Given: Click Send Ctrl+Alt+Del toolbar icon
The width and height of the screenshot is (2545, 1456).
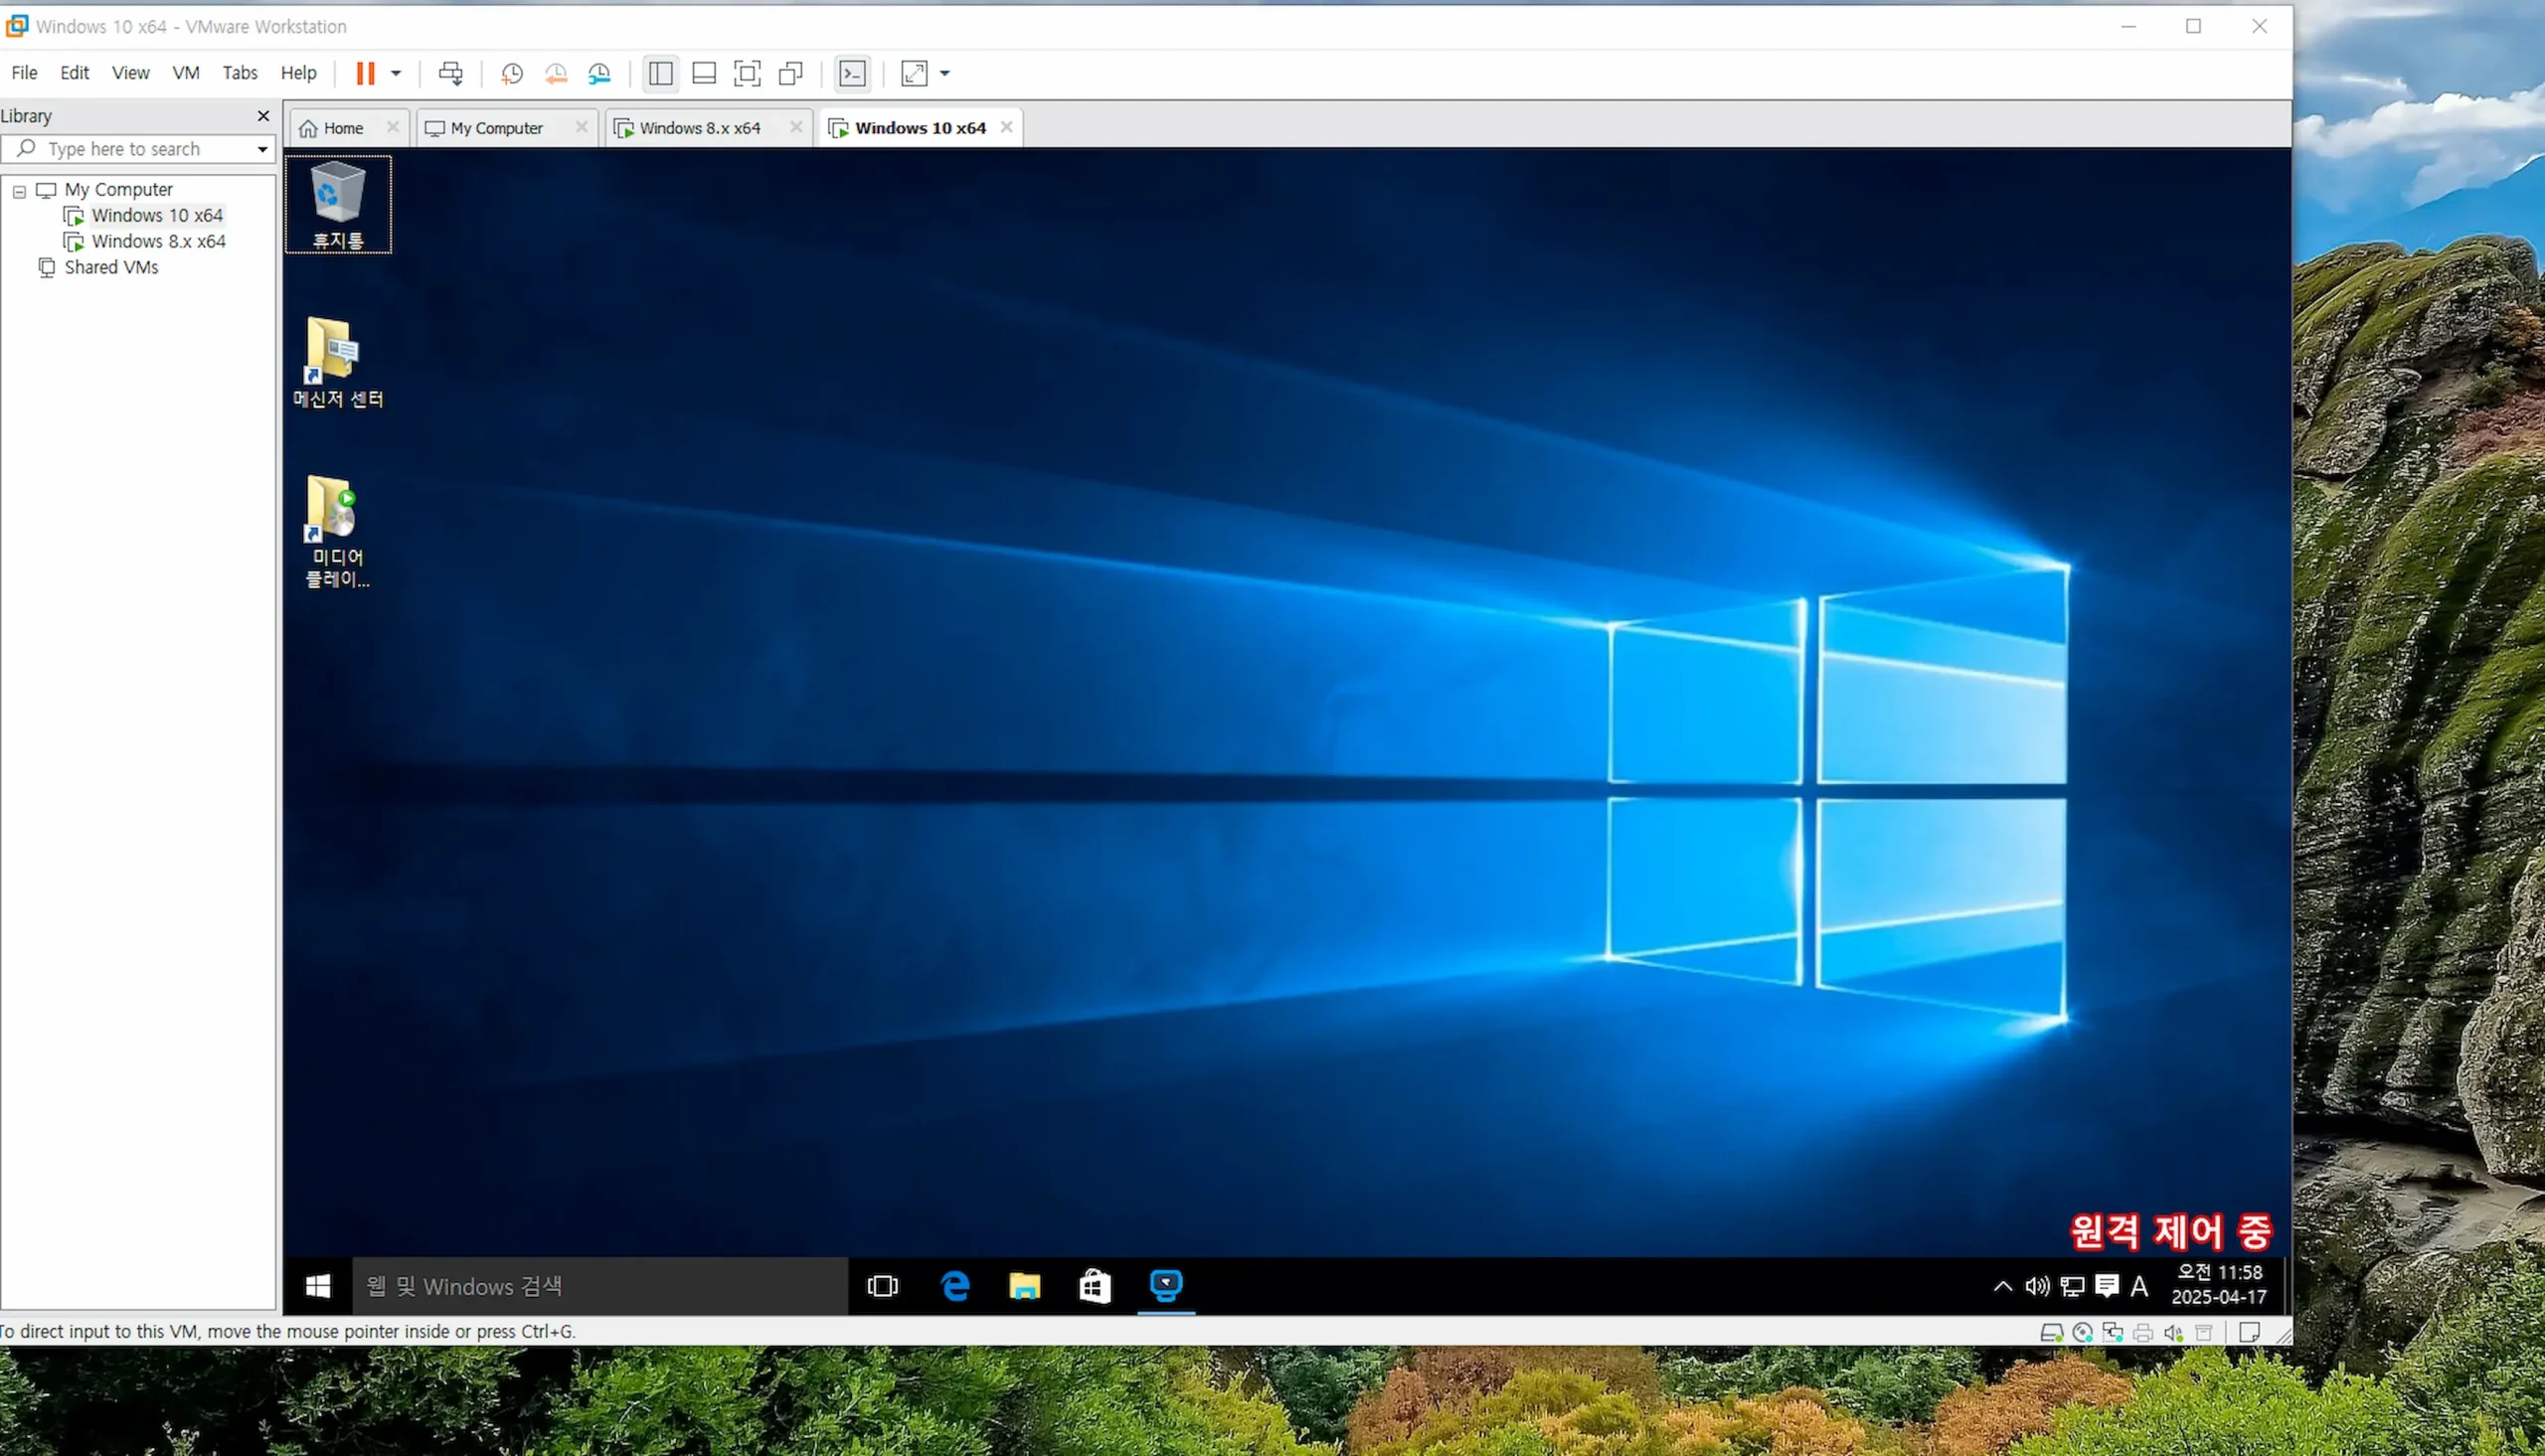Looking at the screenshot, I should click(451, 73).
